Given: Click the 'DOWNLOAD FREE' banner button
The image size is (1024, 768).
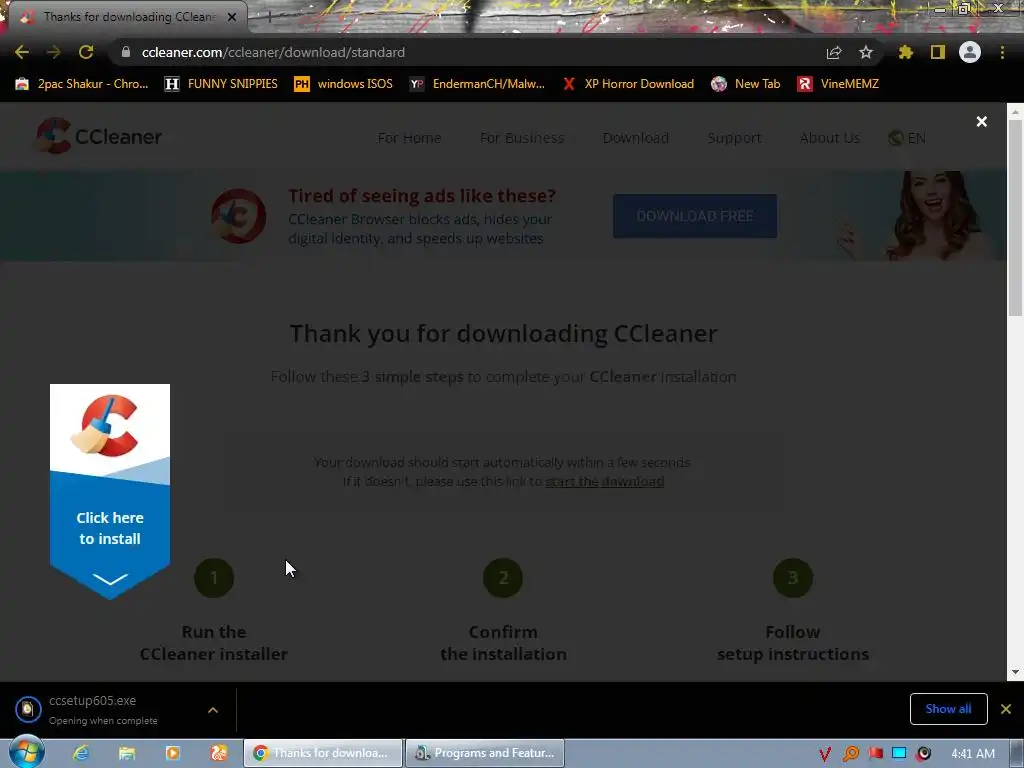Looking at the screenshot, I should pos(695,216).
